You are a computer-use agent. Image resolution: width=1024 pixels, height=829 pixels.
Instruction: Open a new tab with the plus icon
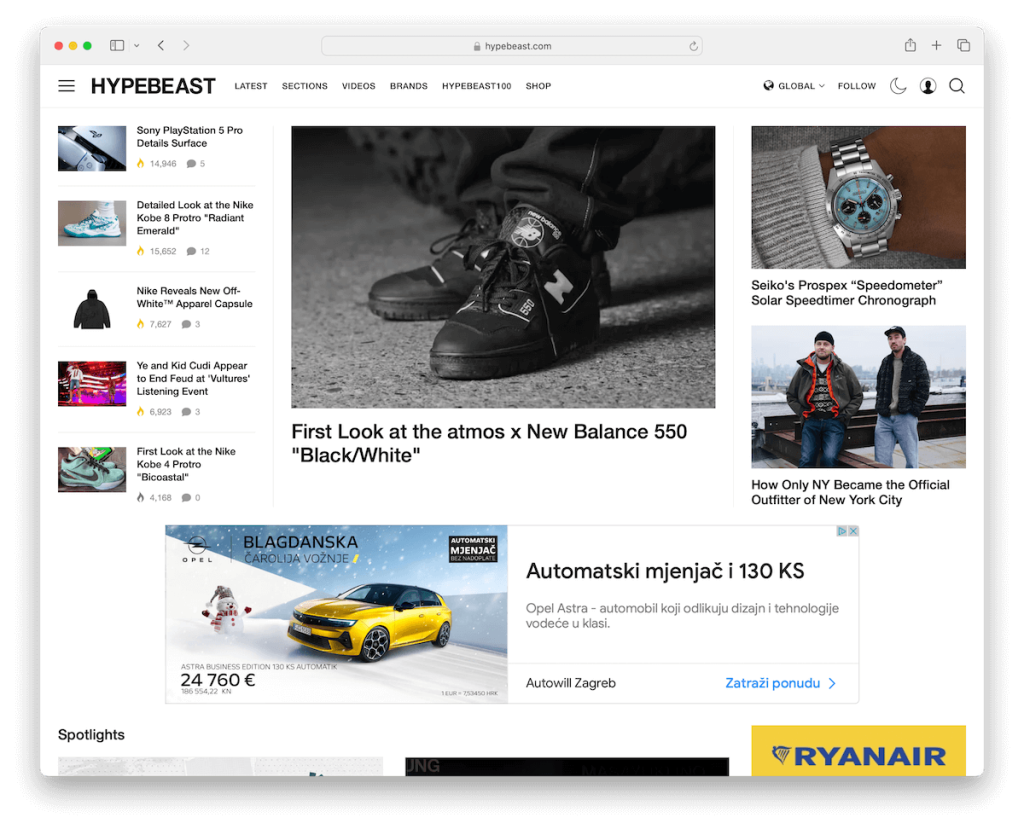point(936,45)
